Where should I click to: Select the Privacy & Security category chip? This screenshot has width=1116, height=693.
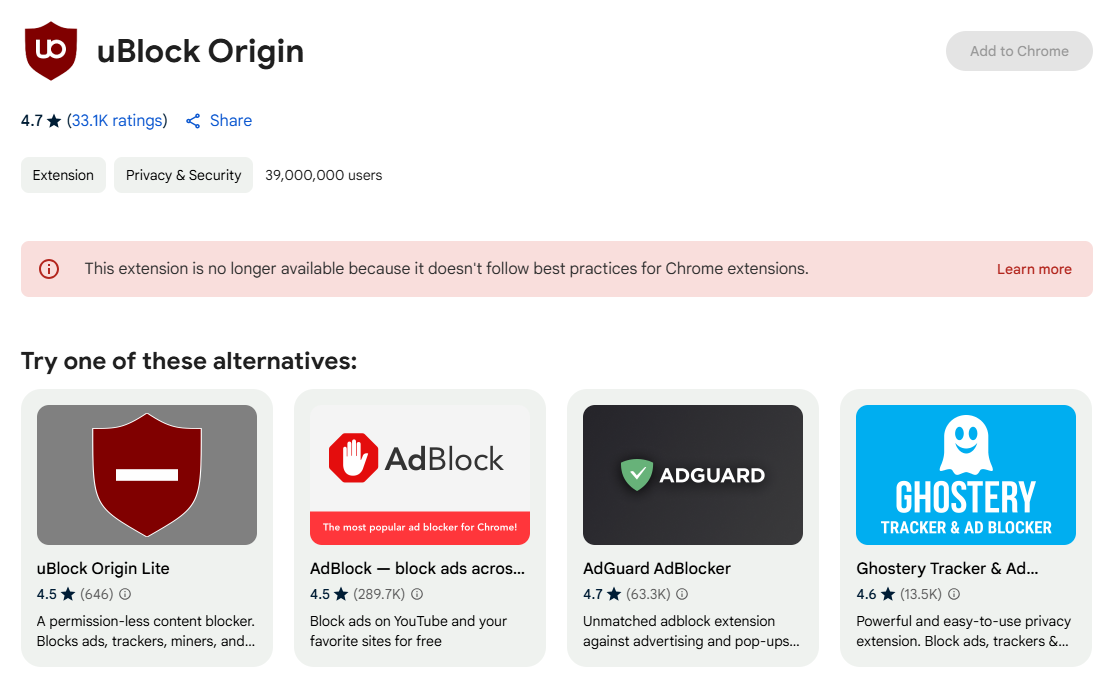click(x=183, y=175)
